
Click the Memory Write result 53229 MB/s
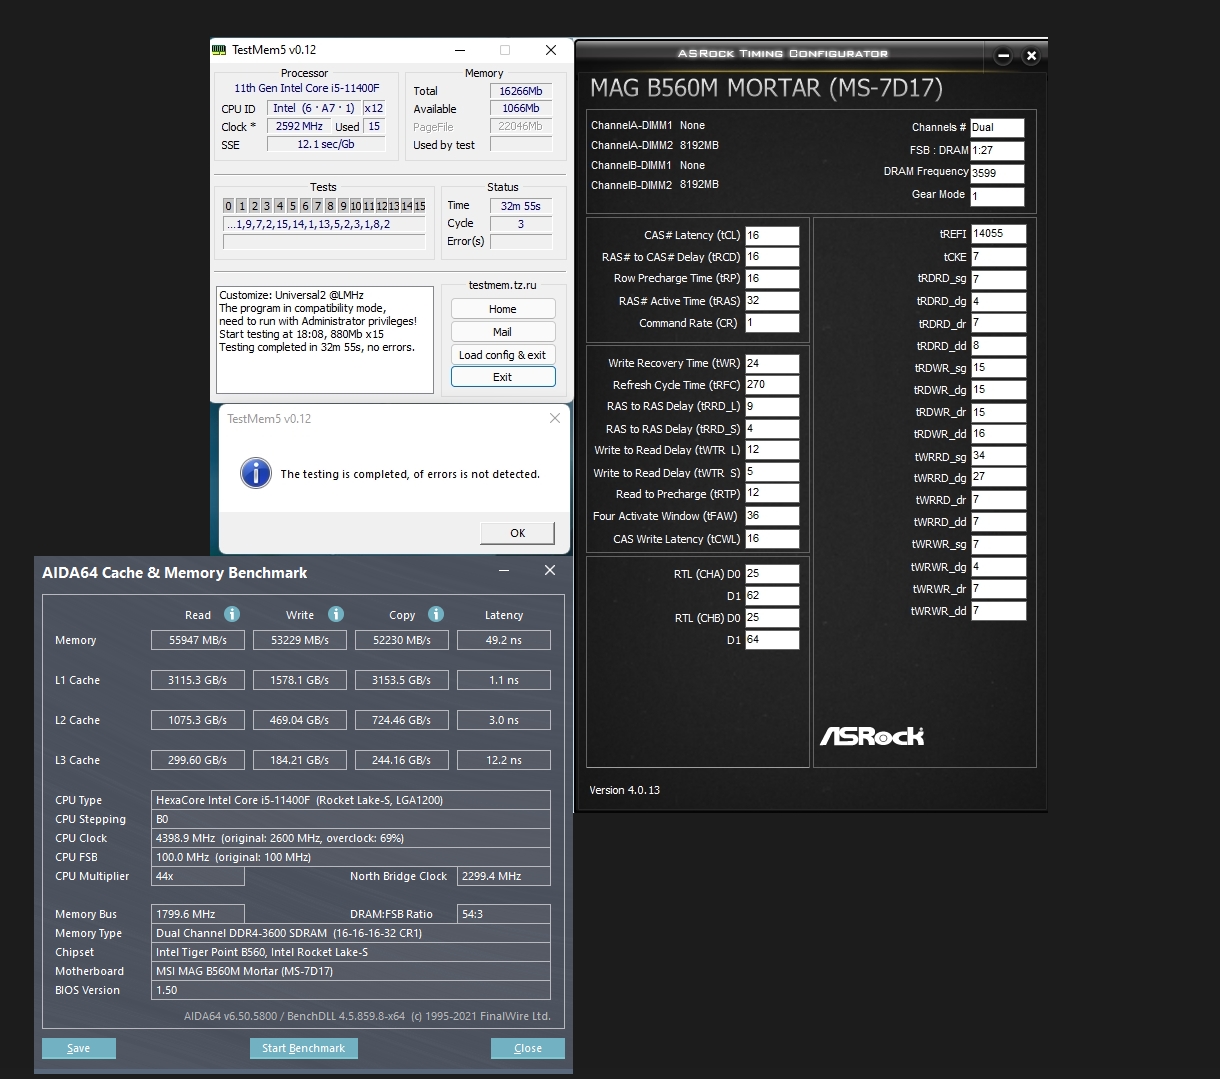(x=300, y=640)
